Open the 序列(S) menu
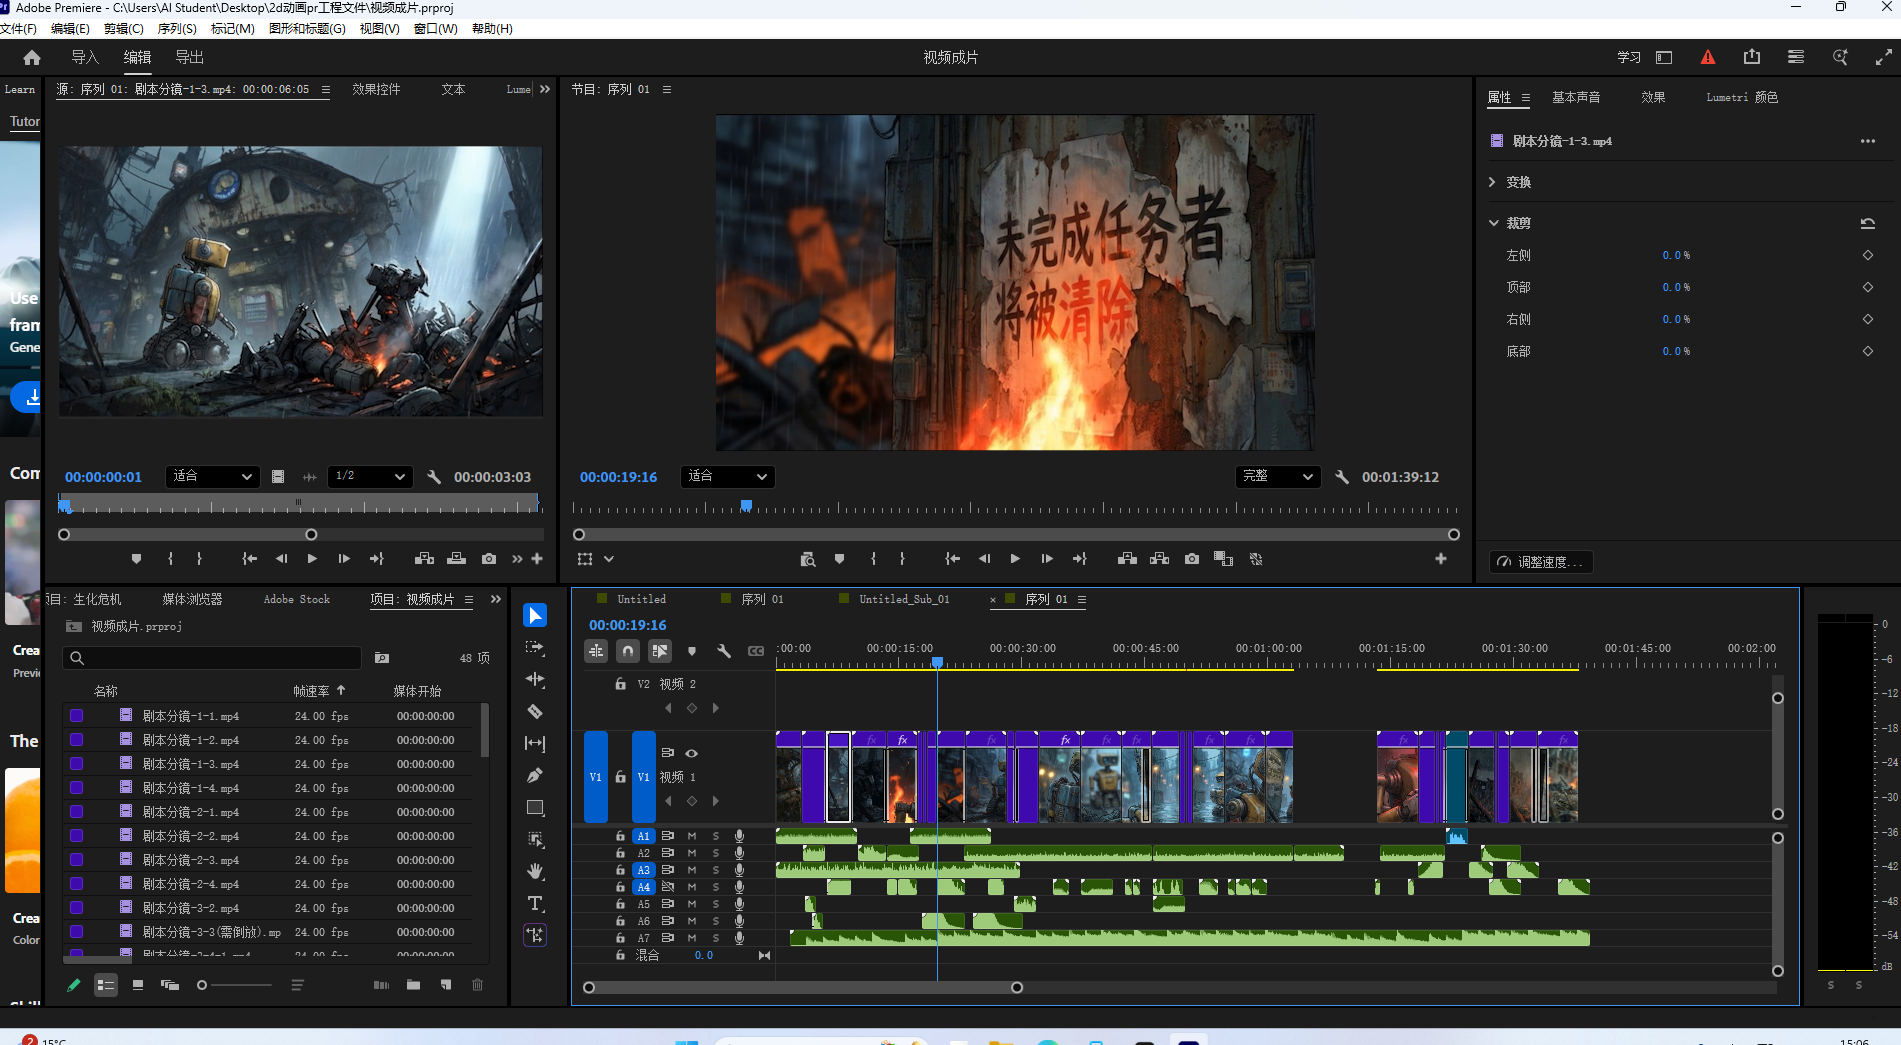 pos(177,29)
